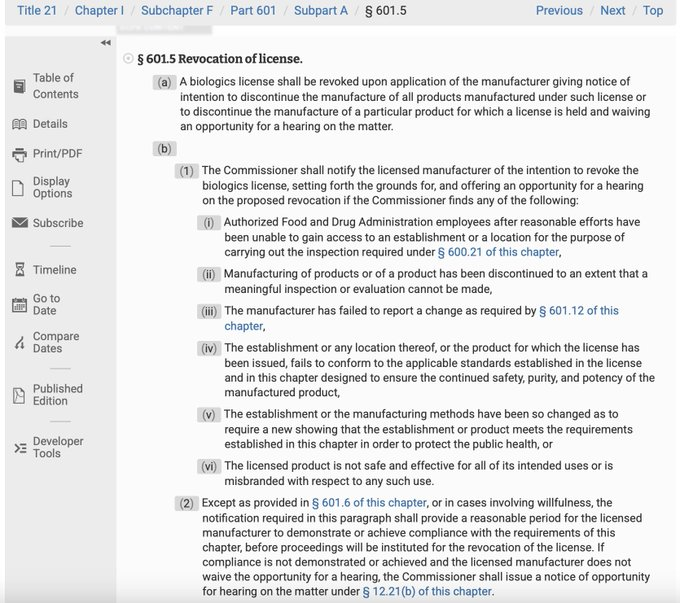Click the Developer Tools code icon
The width and height of the screenshot is (680, 603).
tap(20, 448)
